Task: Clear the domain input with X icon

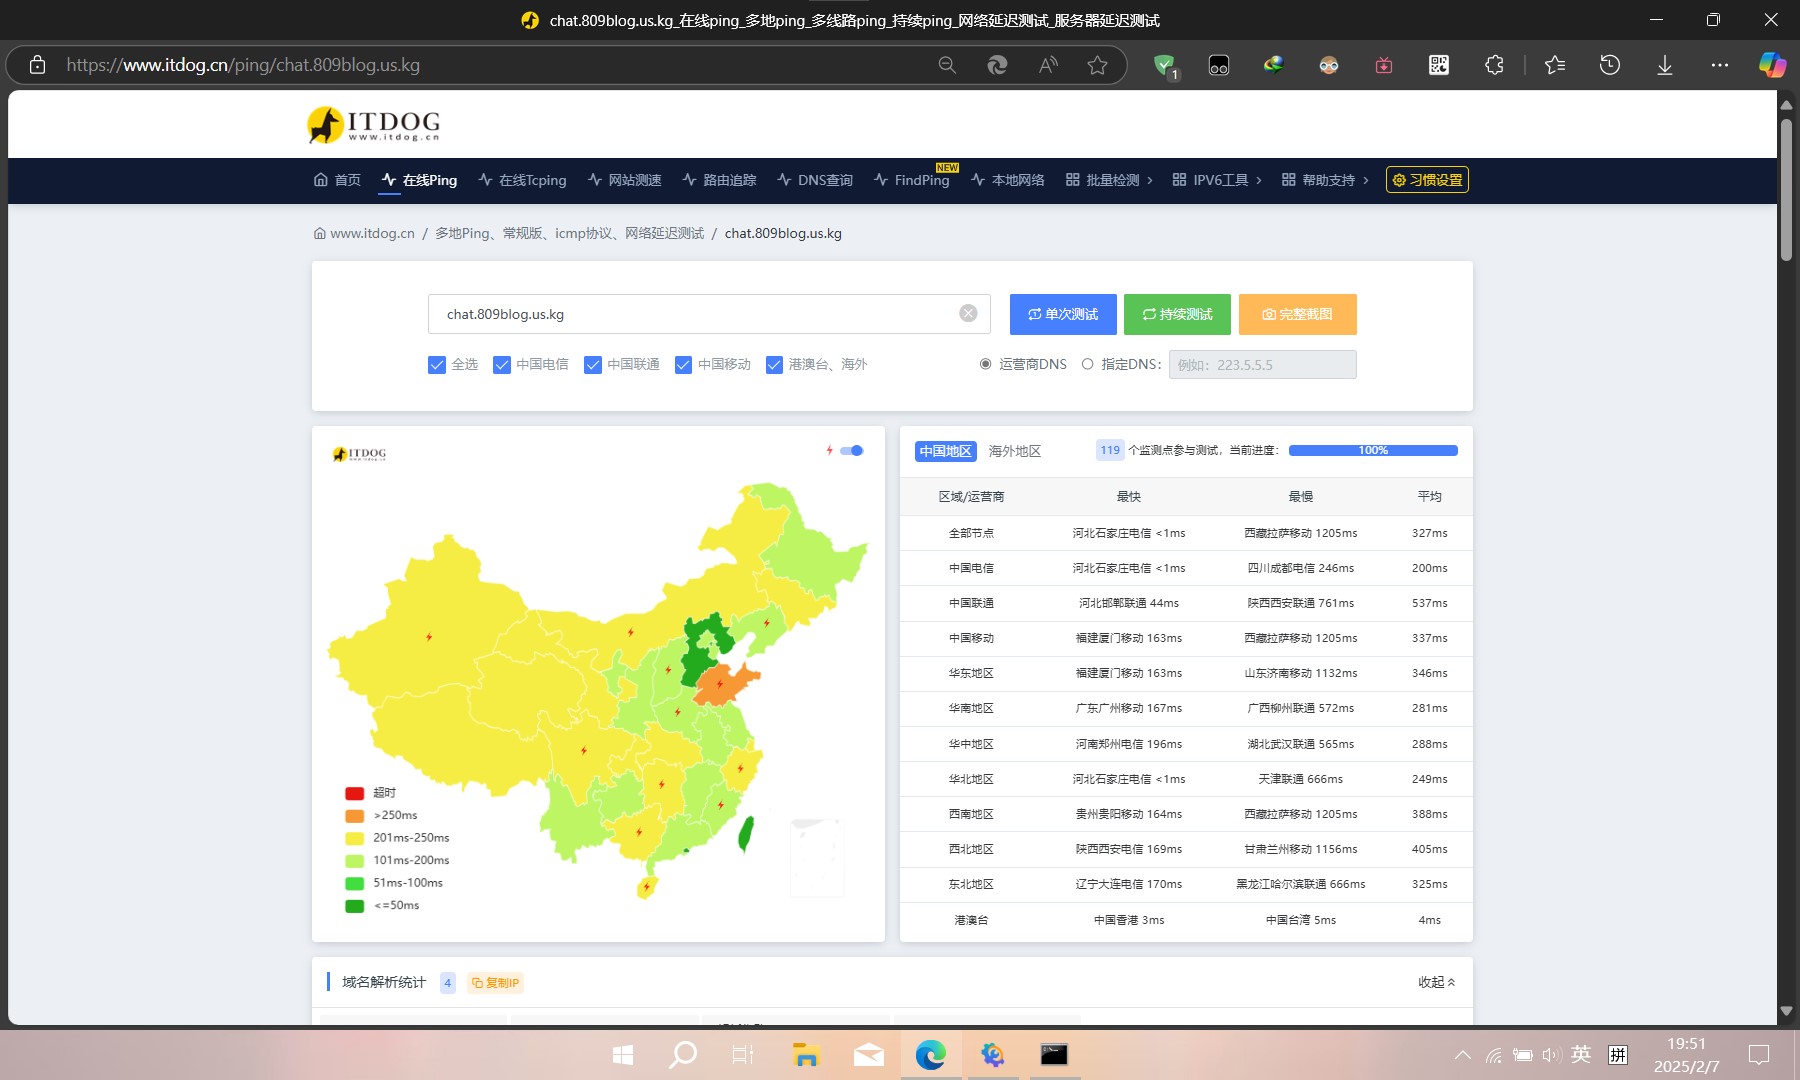Action: pos(968,313)
